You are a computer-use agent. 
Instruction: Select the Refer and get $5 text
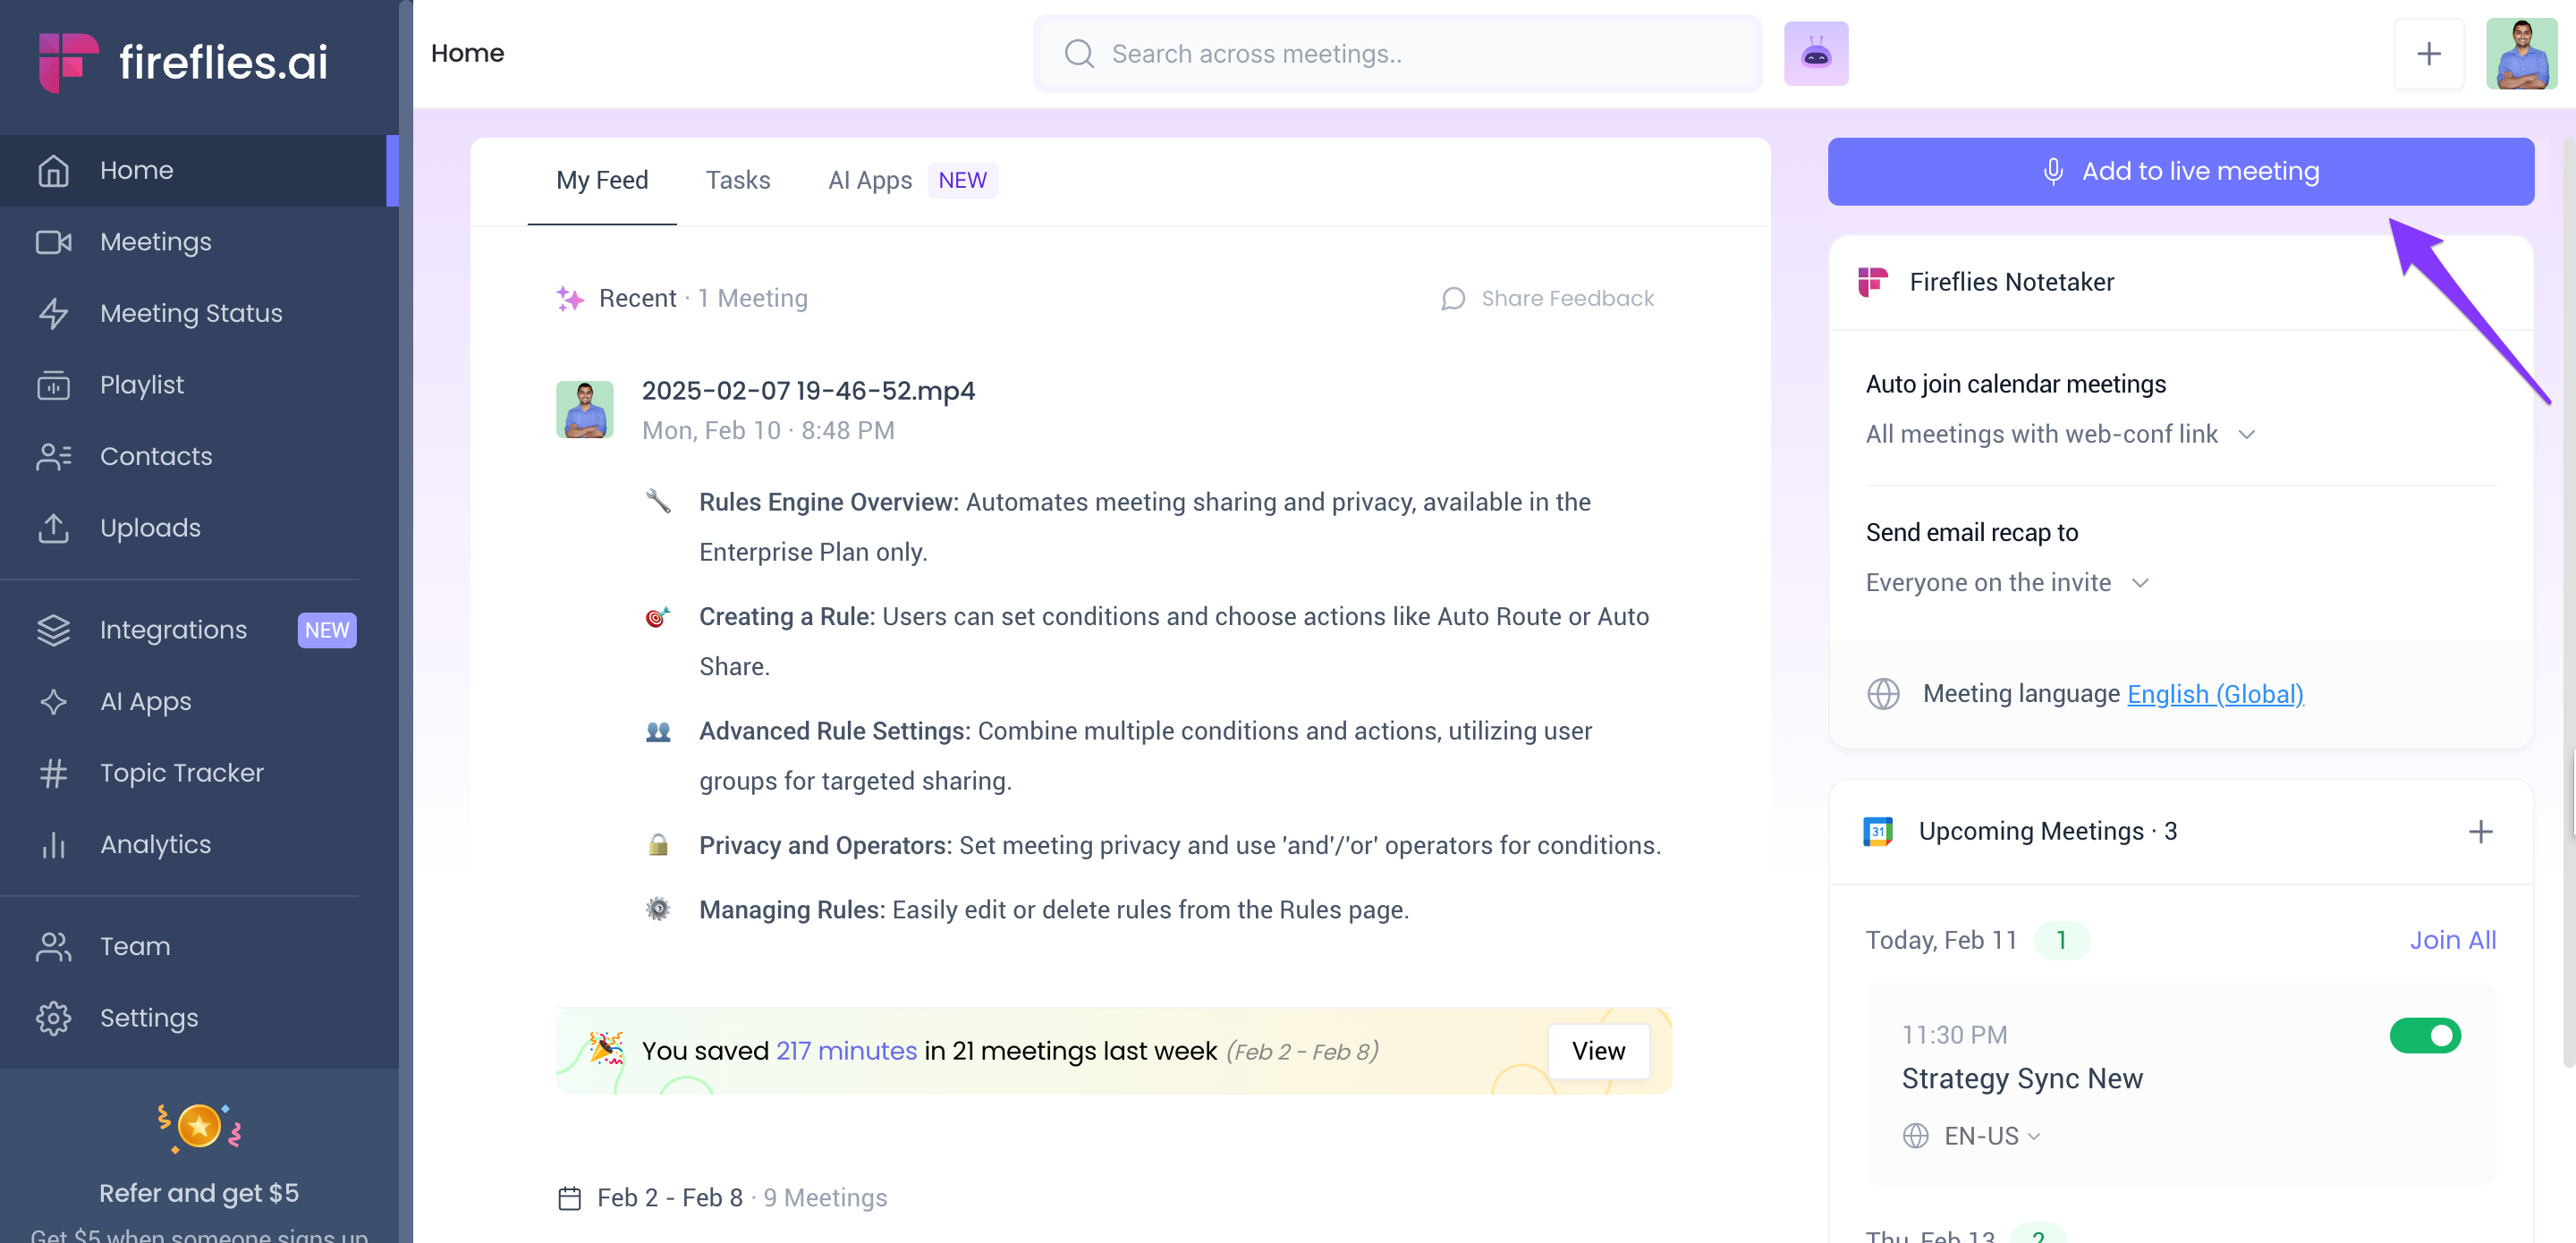(199, 1194)
